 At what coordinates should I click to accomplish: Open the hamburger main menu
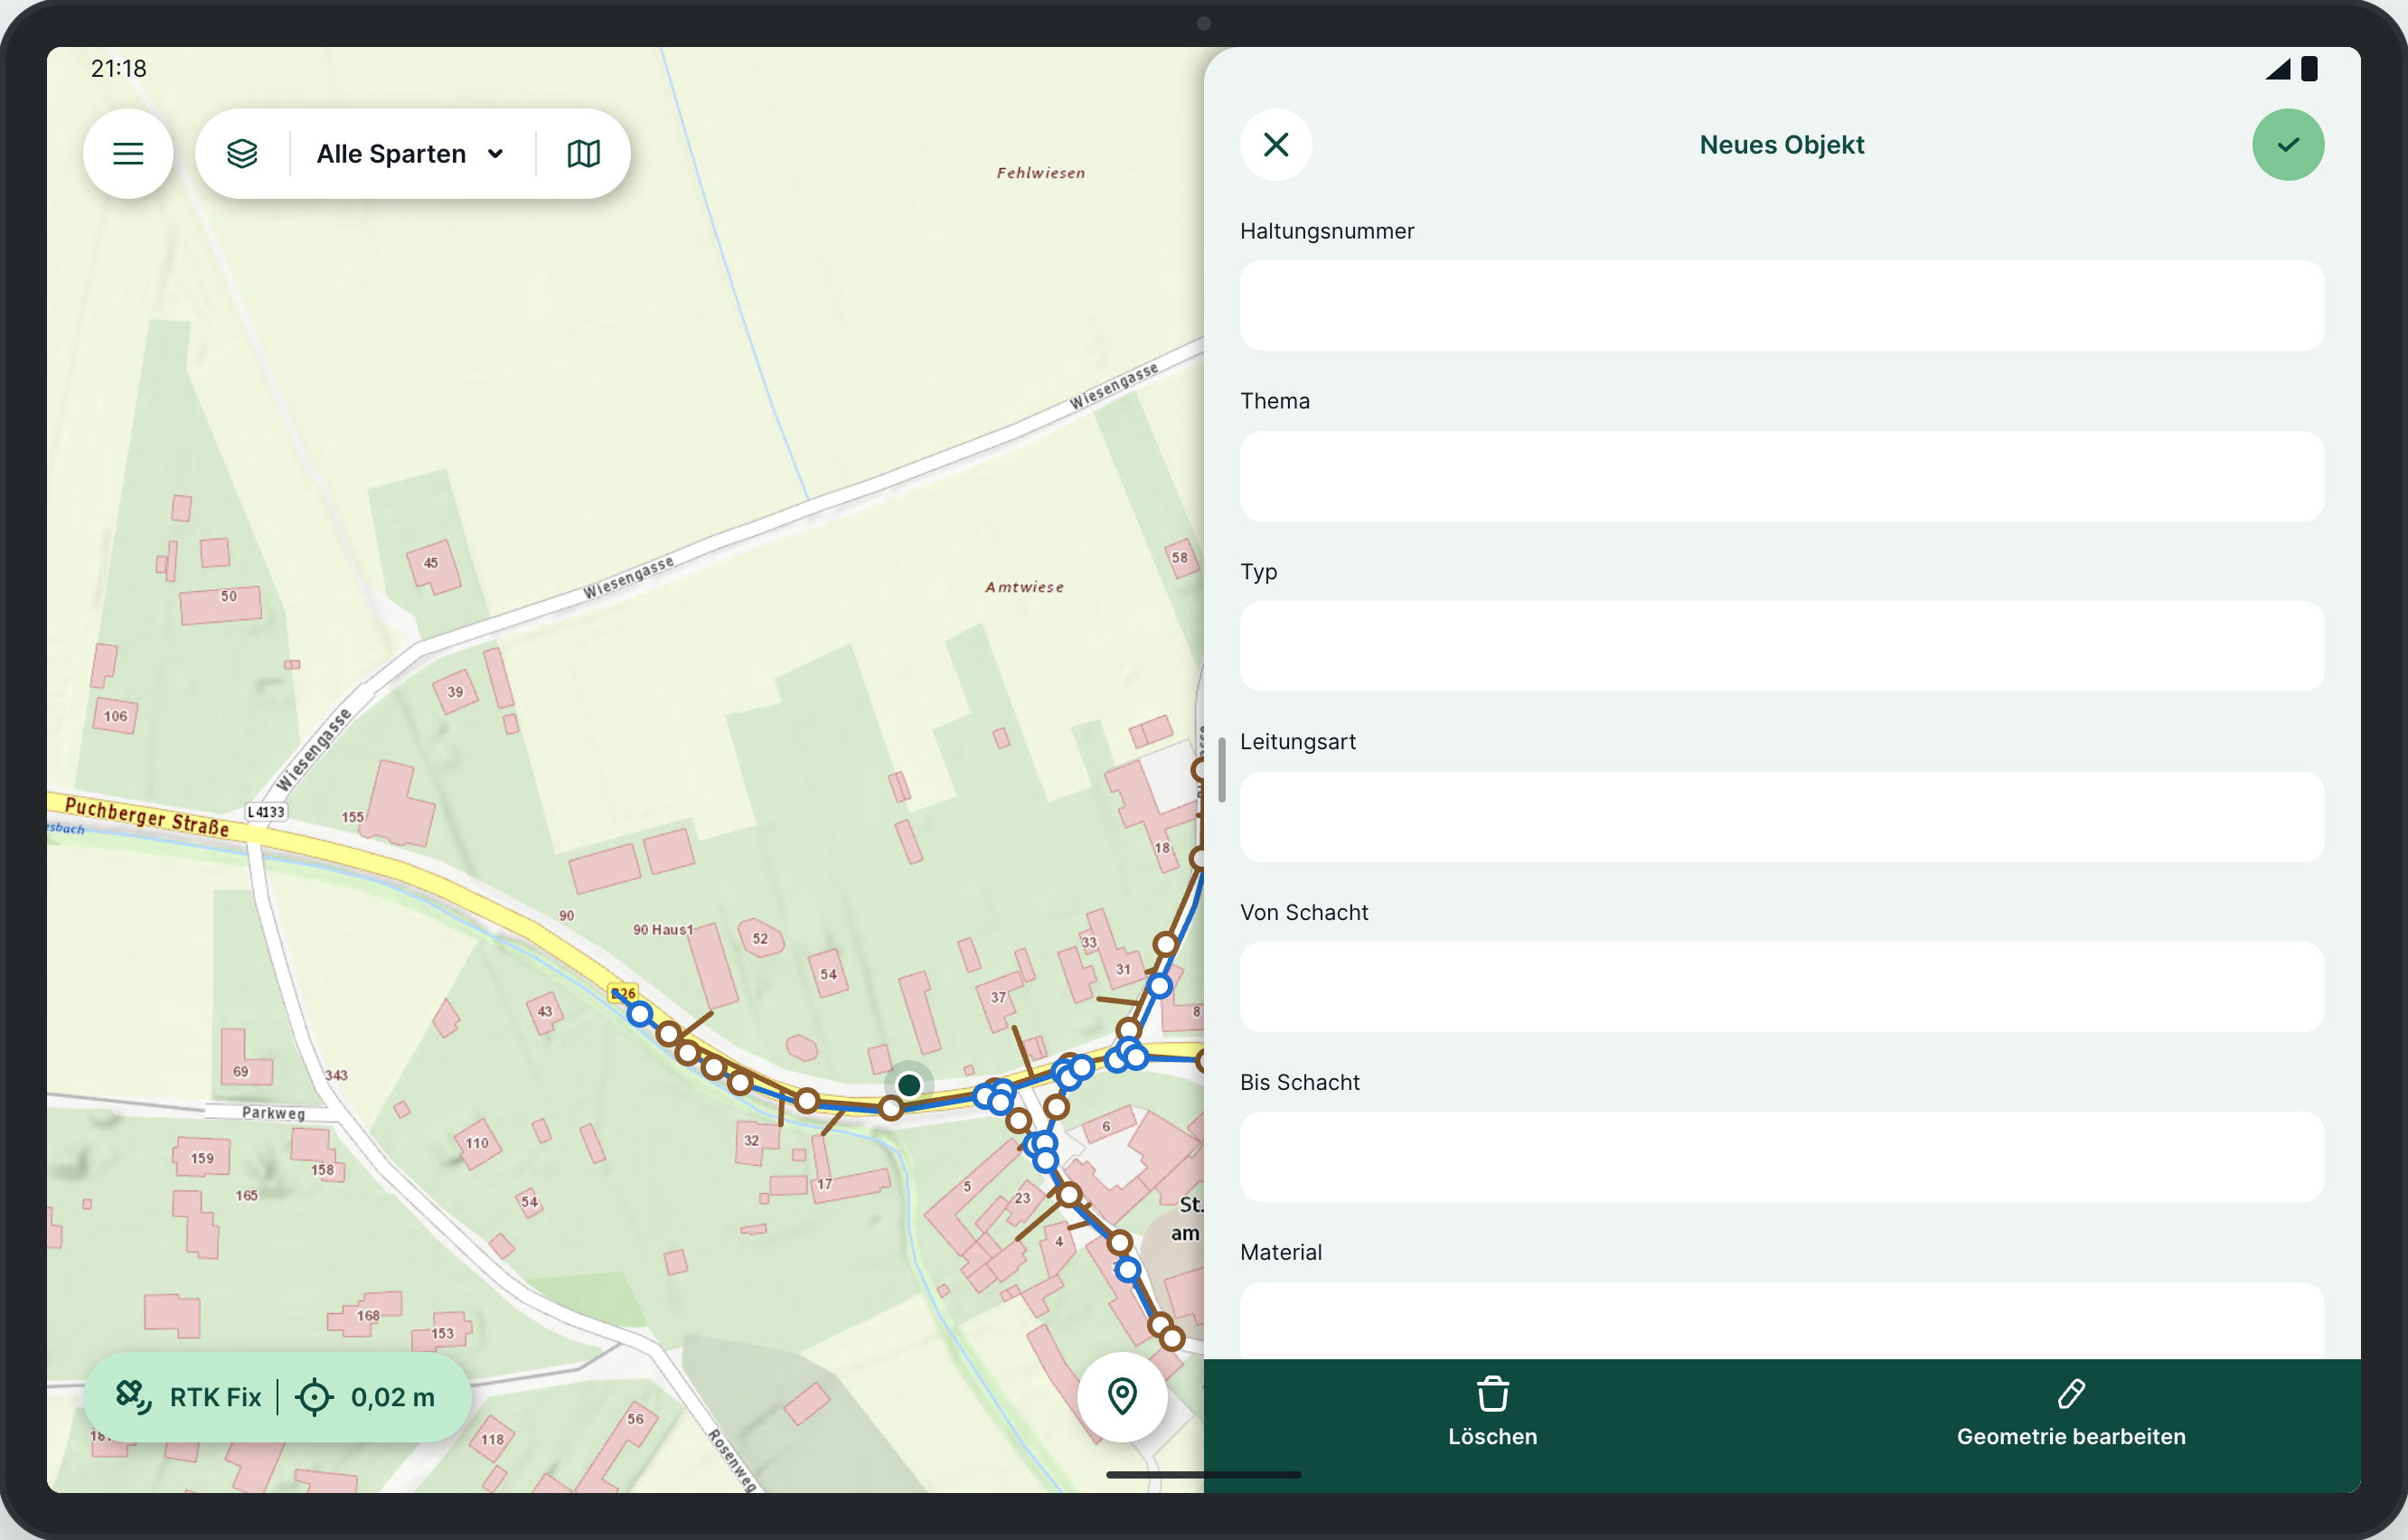pyautogui.click(x=128, y=154)
